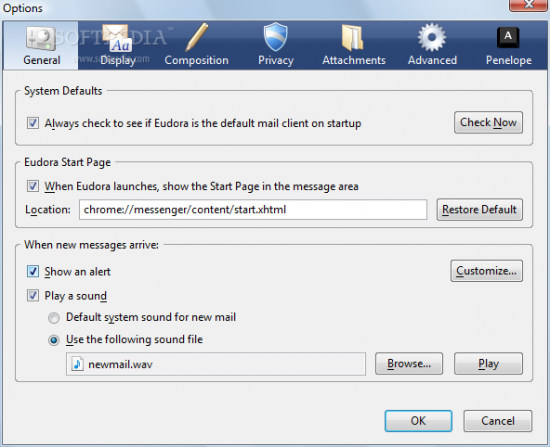Open the Attachments folder icon
The width and height of the screenshot is (550, 447).
353,38
